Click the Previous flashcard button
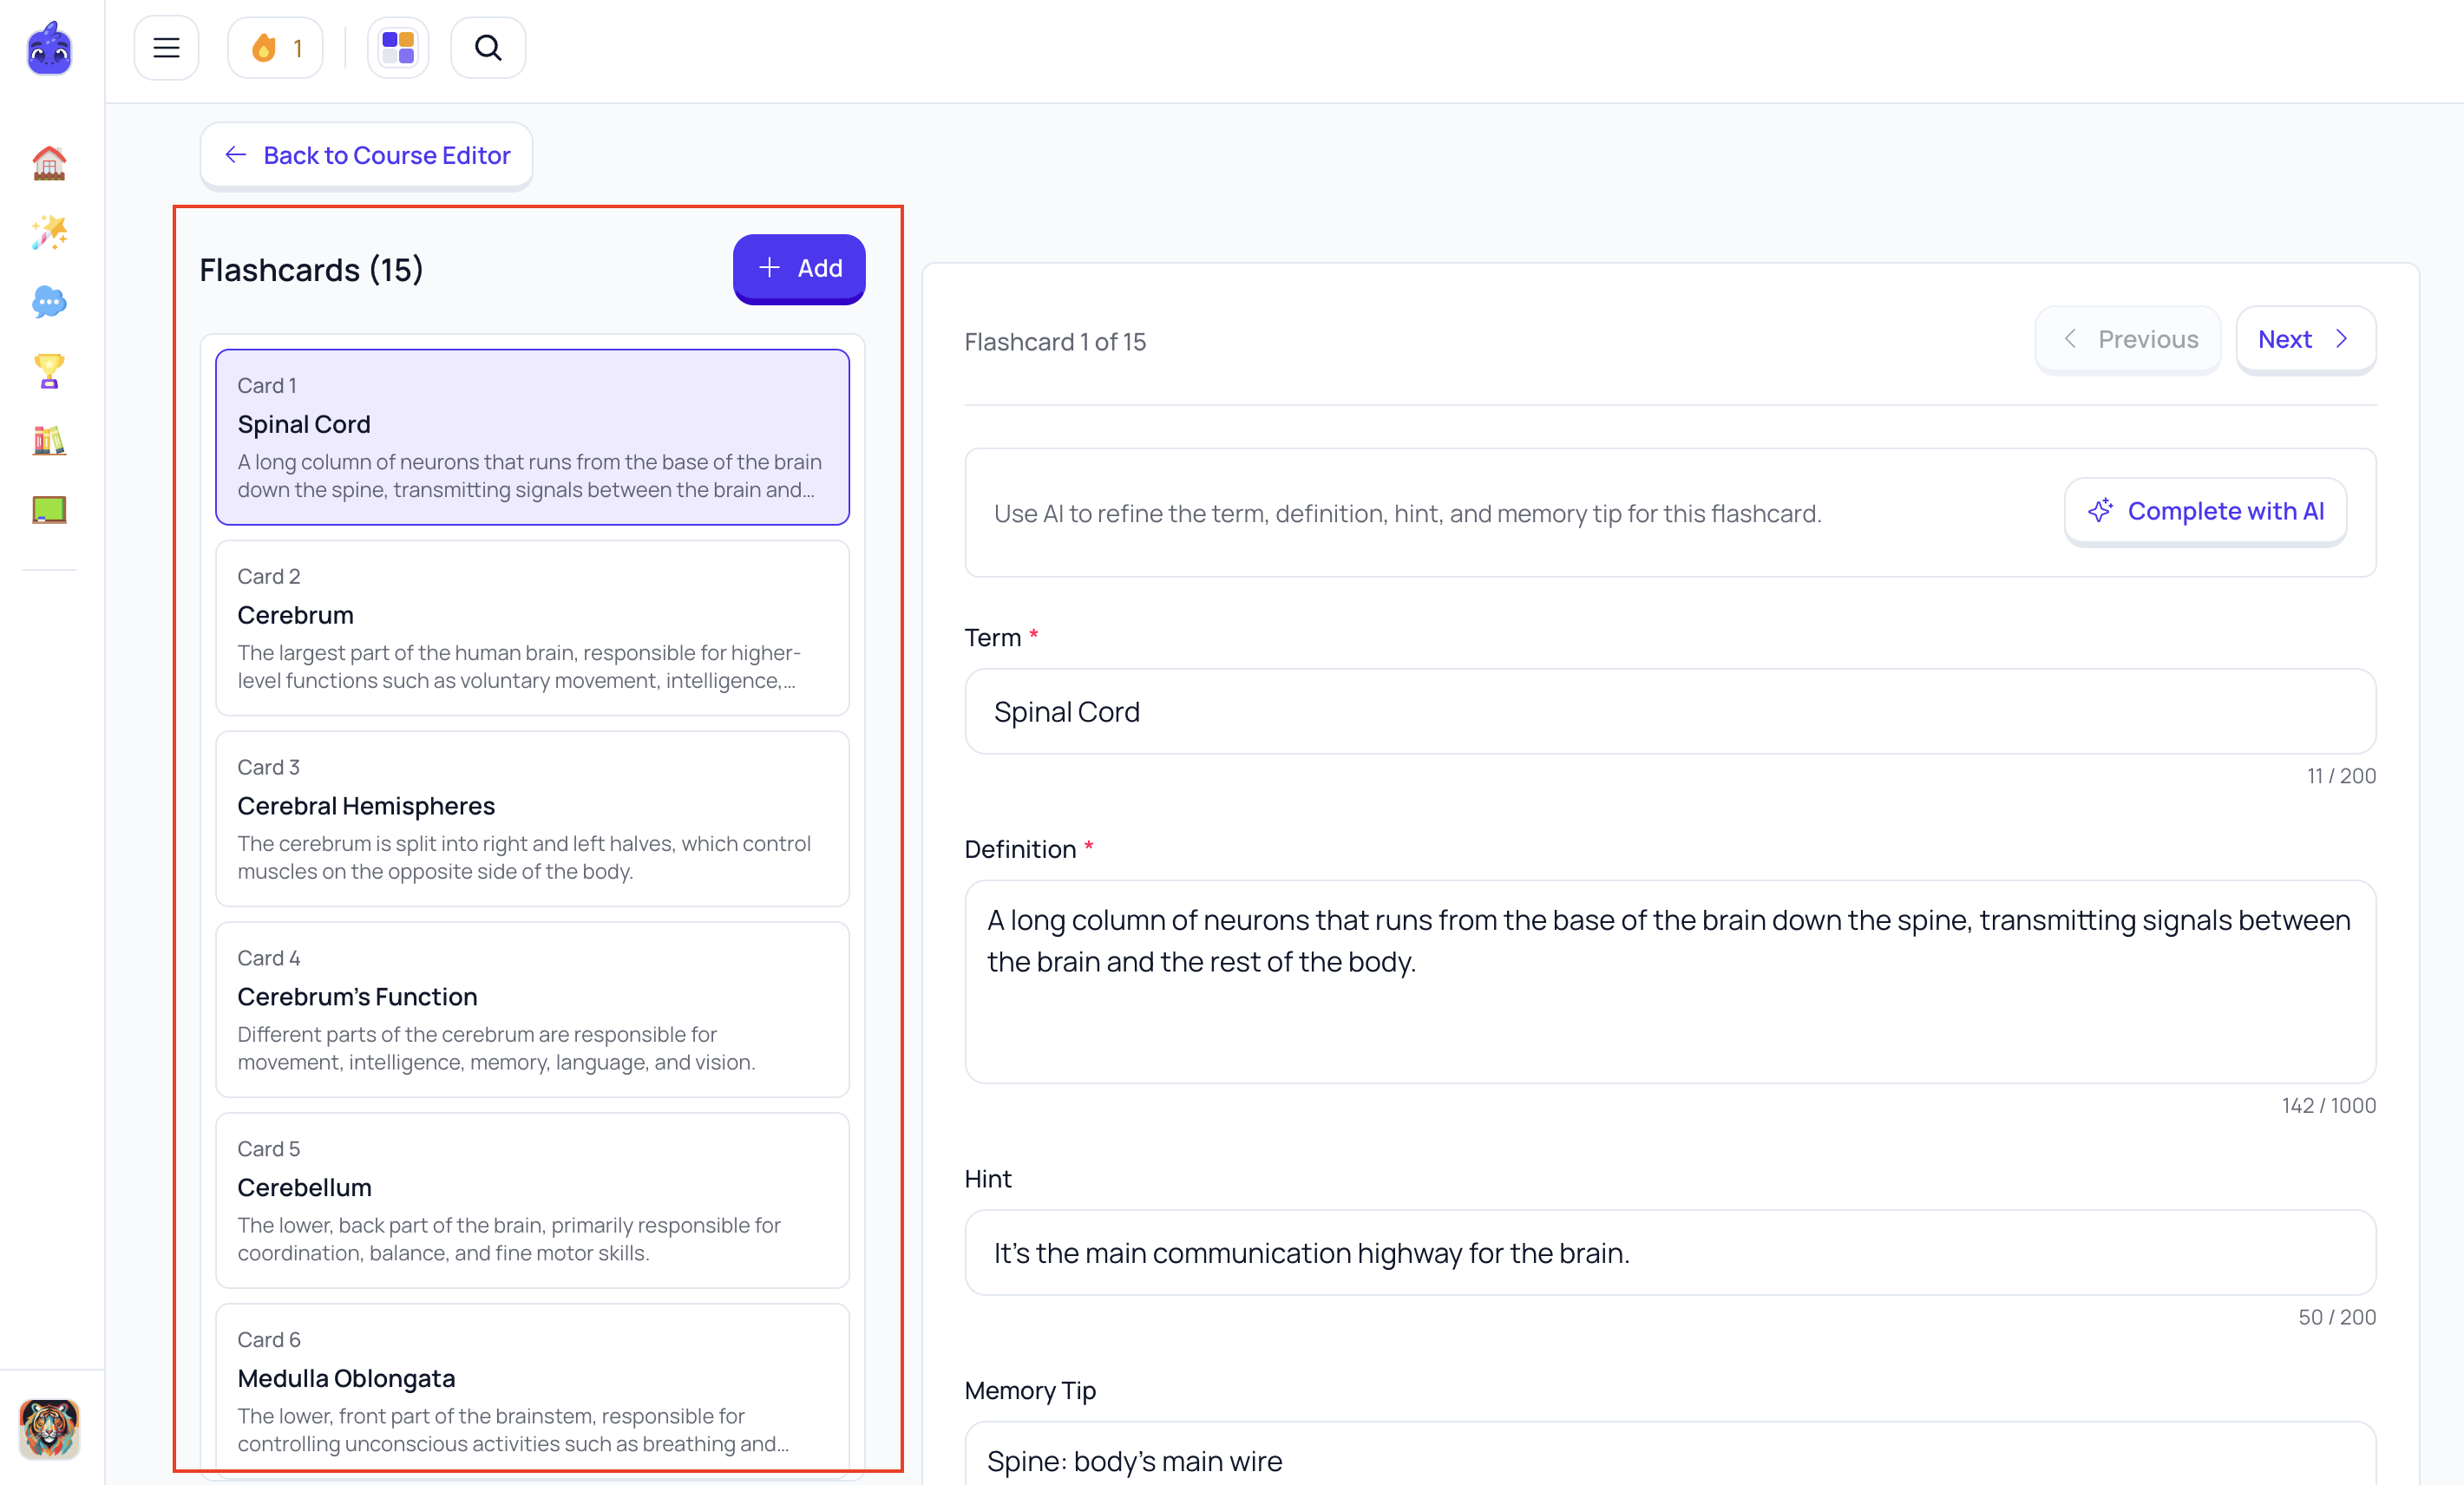This screenshot has height=1485, width=2464. [2128, 339]
